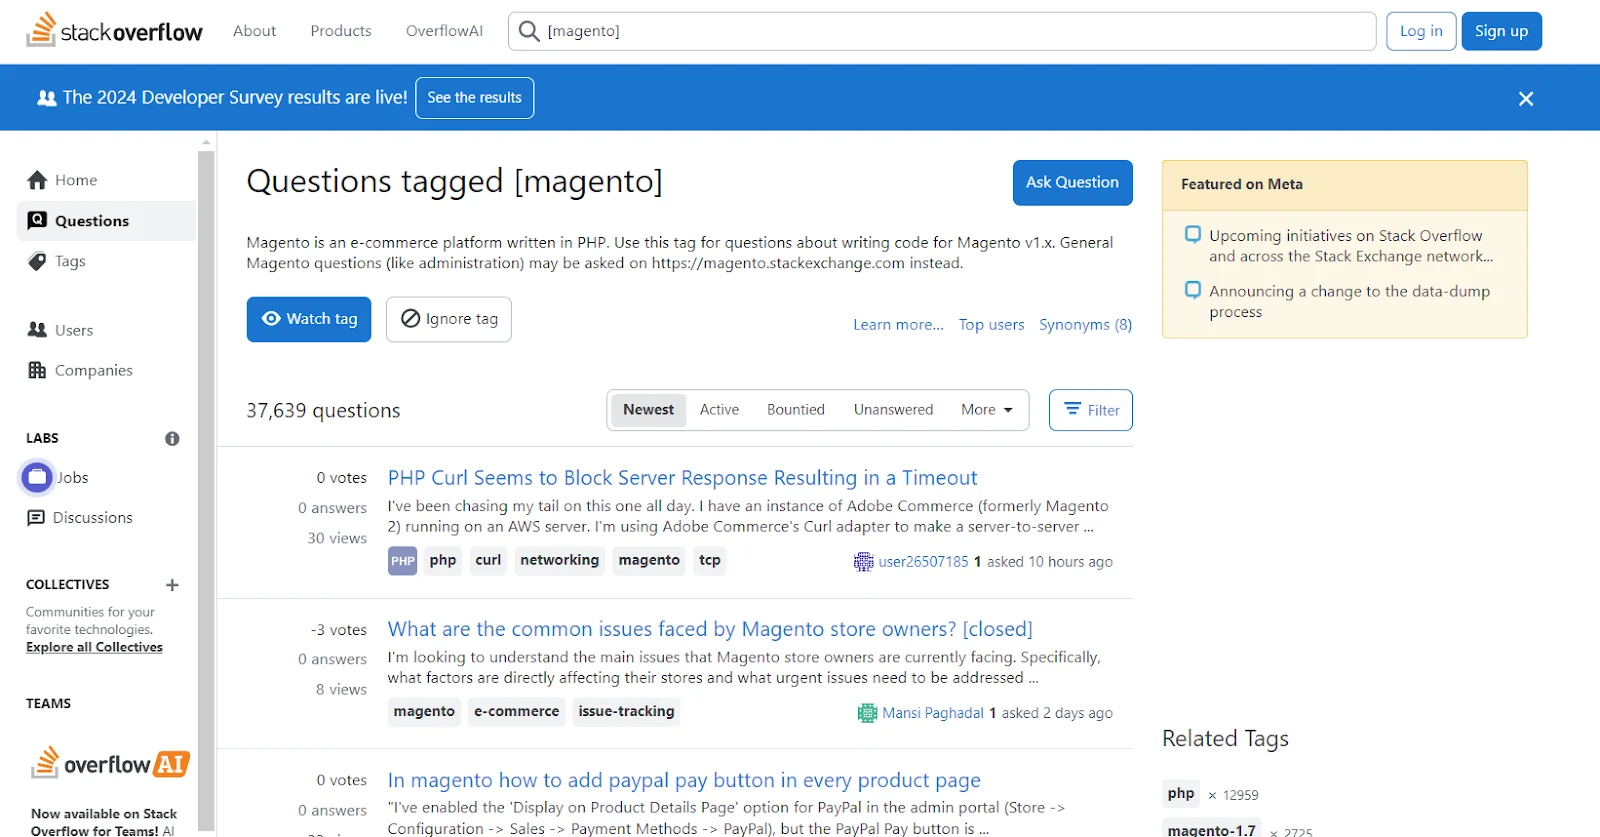Image resolution: width=1600 pixels, height=837 pixels.
Task: Open the Products menu
Action: click(340, 31)
